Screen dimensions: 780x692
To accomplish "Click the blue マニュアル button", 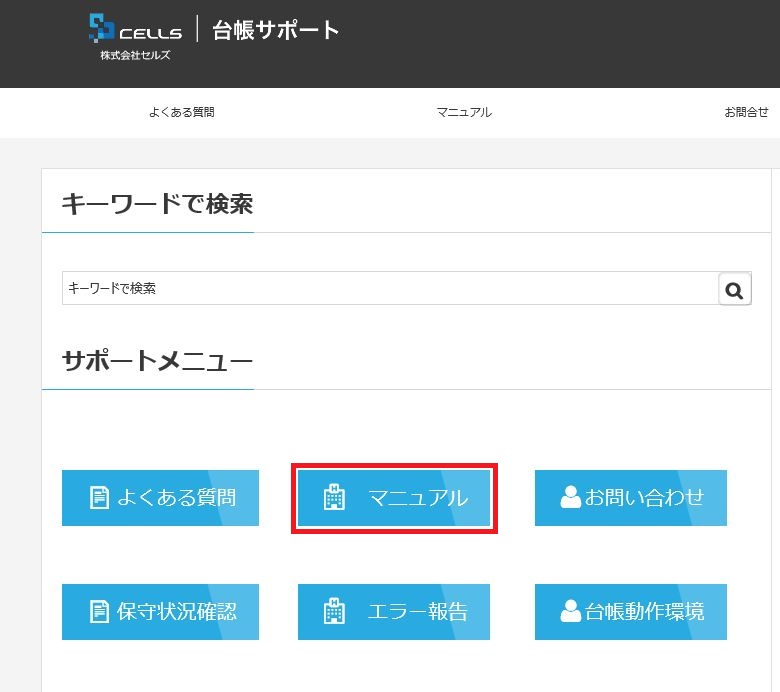I will click(x=394, y=497).
